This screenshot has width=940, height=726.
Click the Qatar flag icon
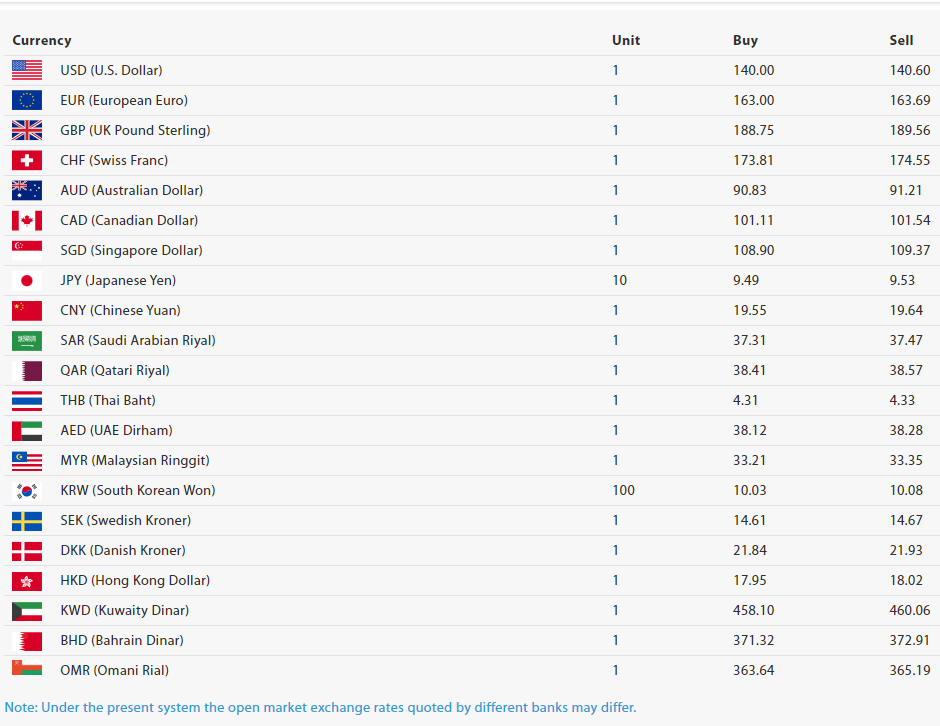click(27, 370)
